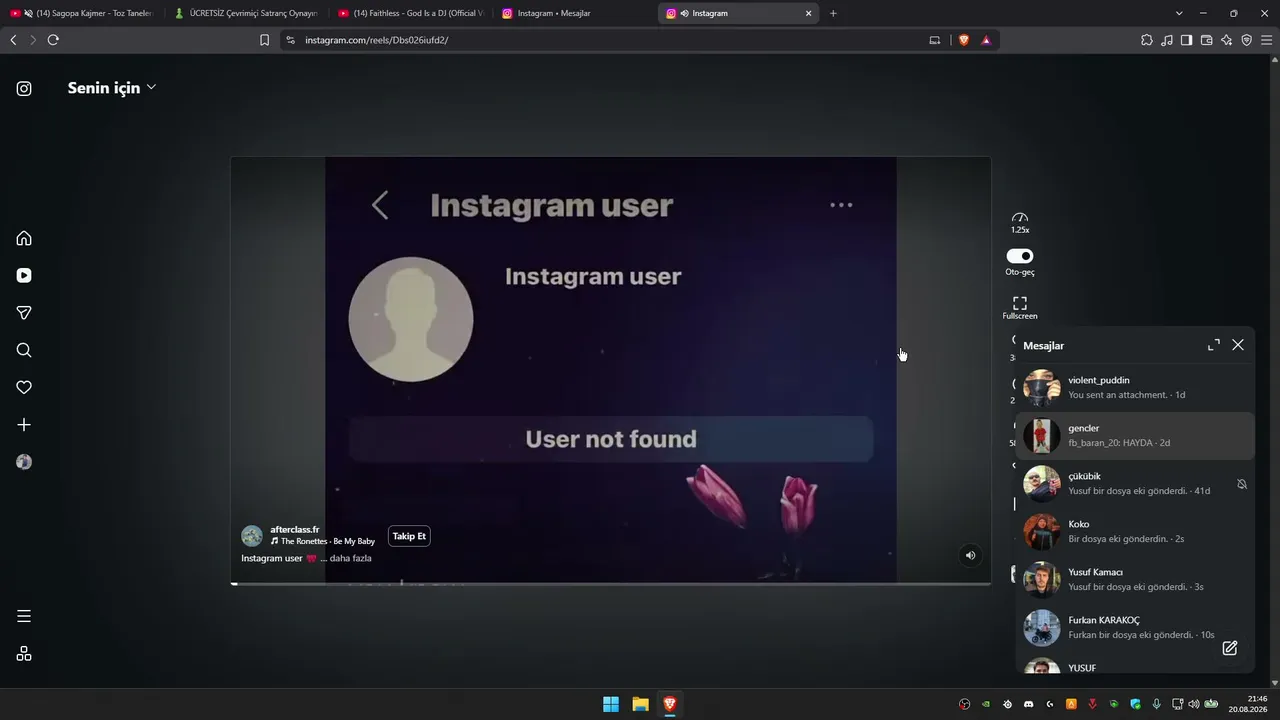Open the gencler group chat
The width and height of the screenshot is (1280, 720).
pyautogui.click(x=1135, y=436)
